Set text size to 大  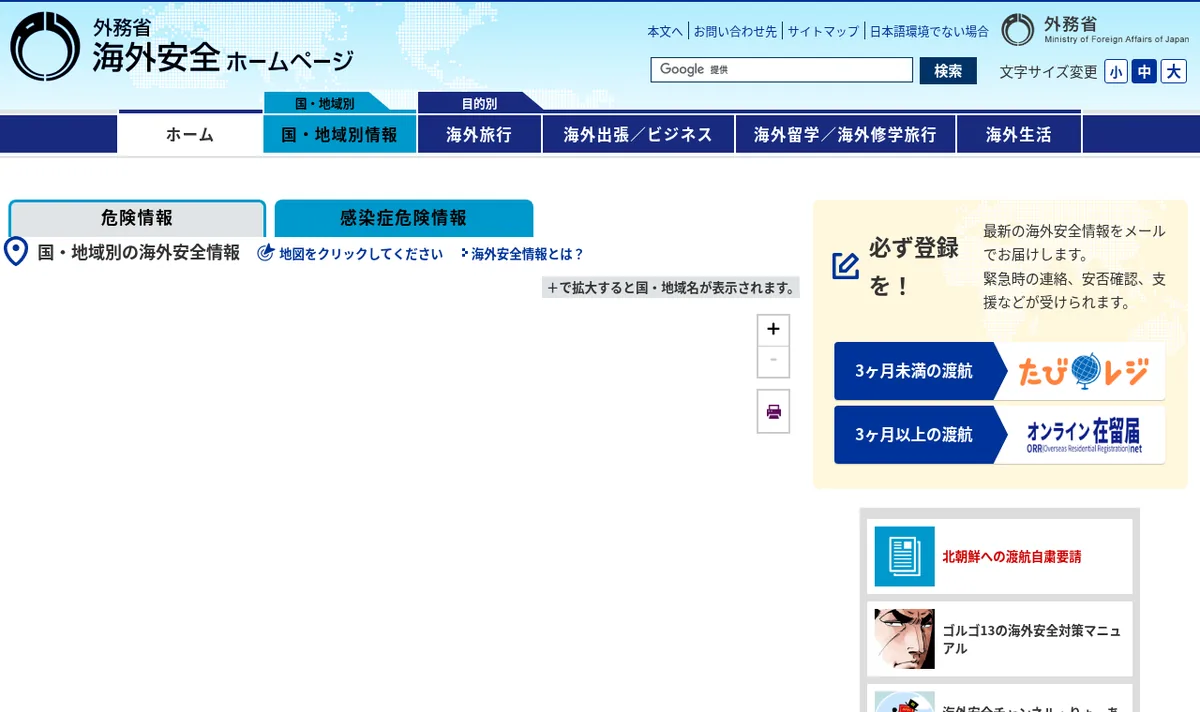coord(1174,71)
